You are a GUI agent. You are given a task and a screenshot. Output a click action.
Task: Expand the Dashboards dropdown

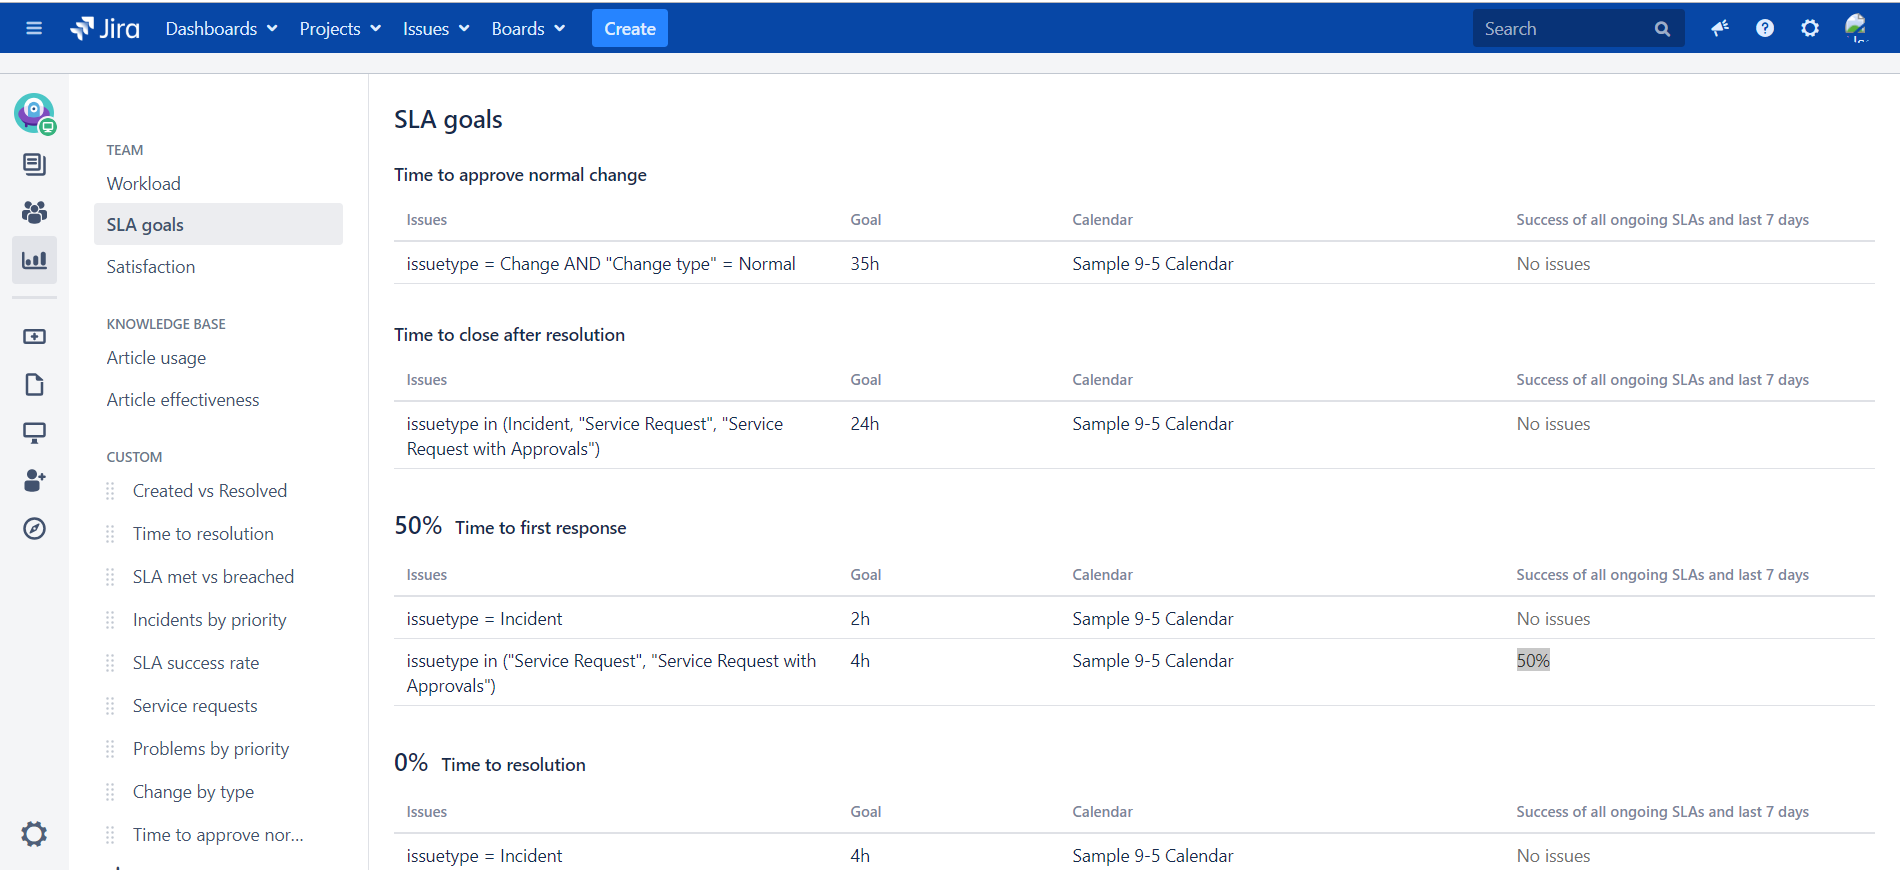pos(221,29)
